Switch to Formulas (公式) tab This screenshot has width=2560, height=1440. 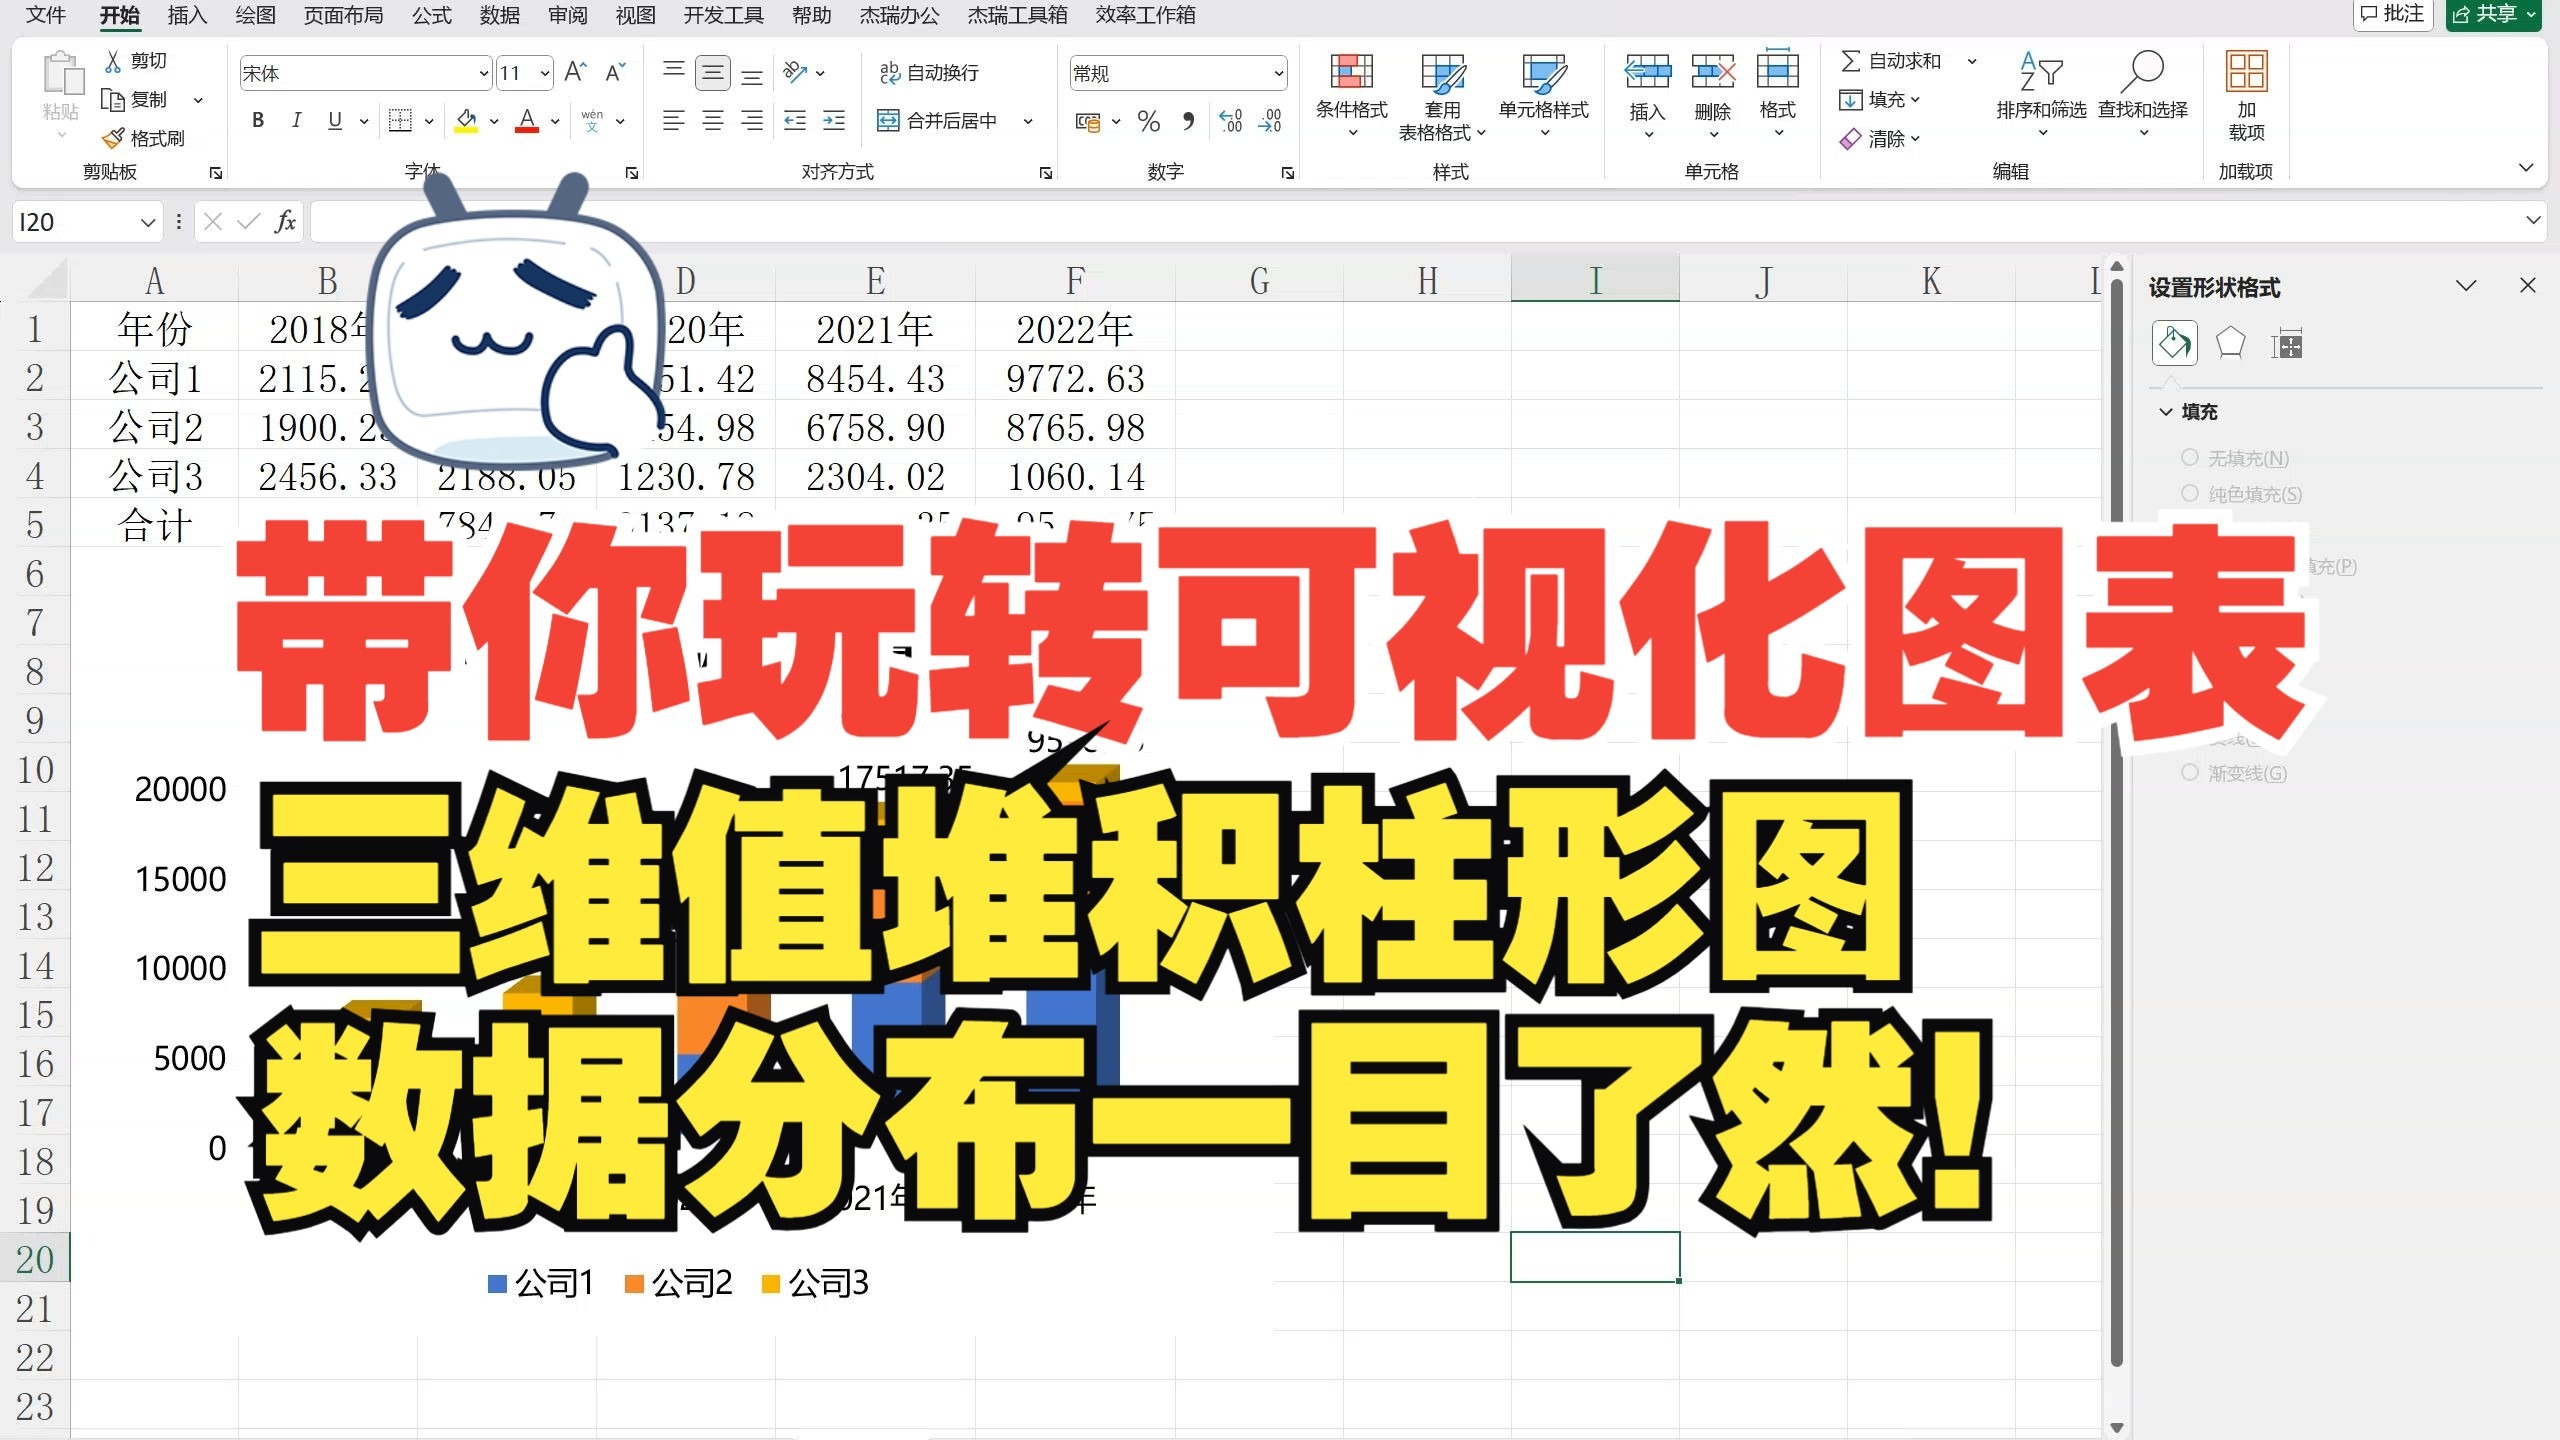(432, 15)
